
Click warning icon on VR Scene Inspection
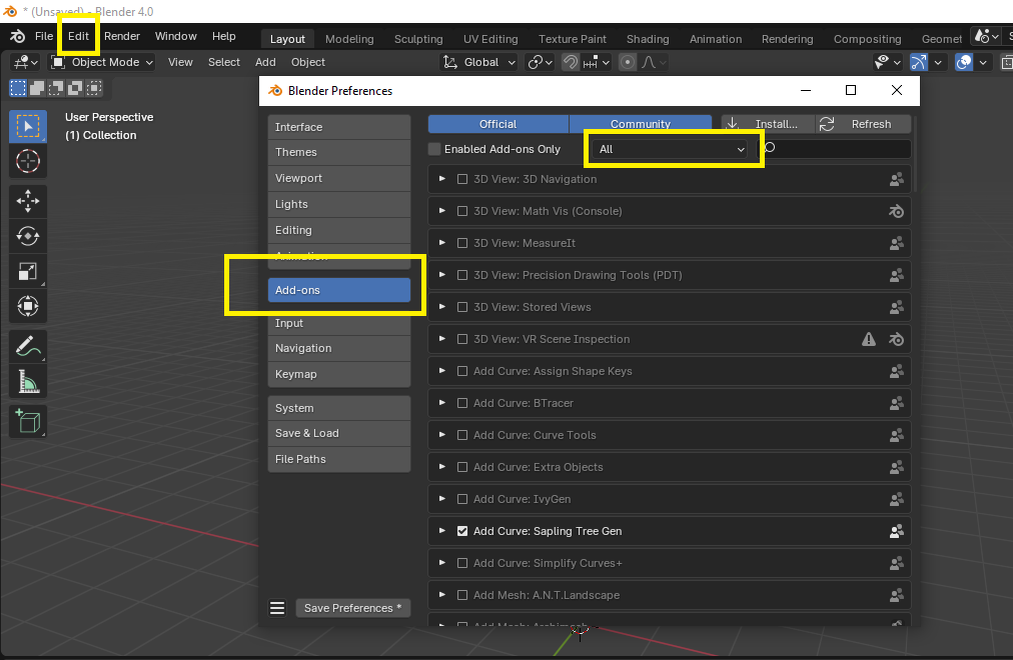tap(868, 339)
